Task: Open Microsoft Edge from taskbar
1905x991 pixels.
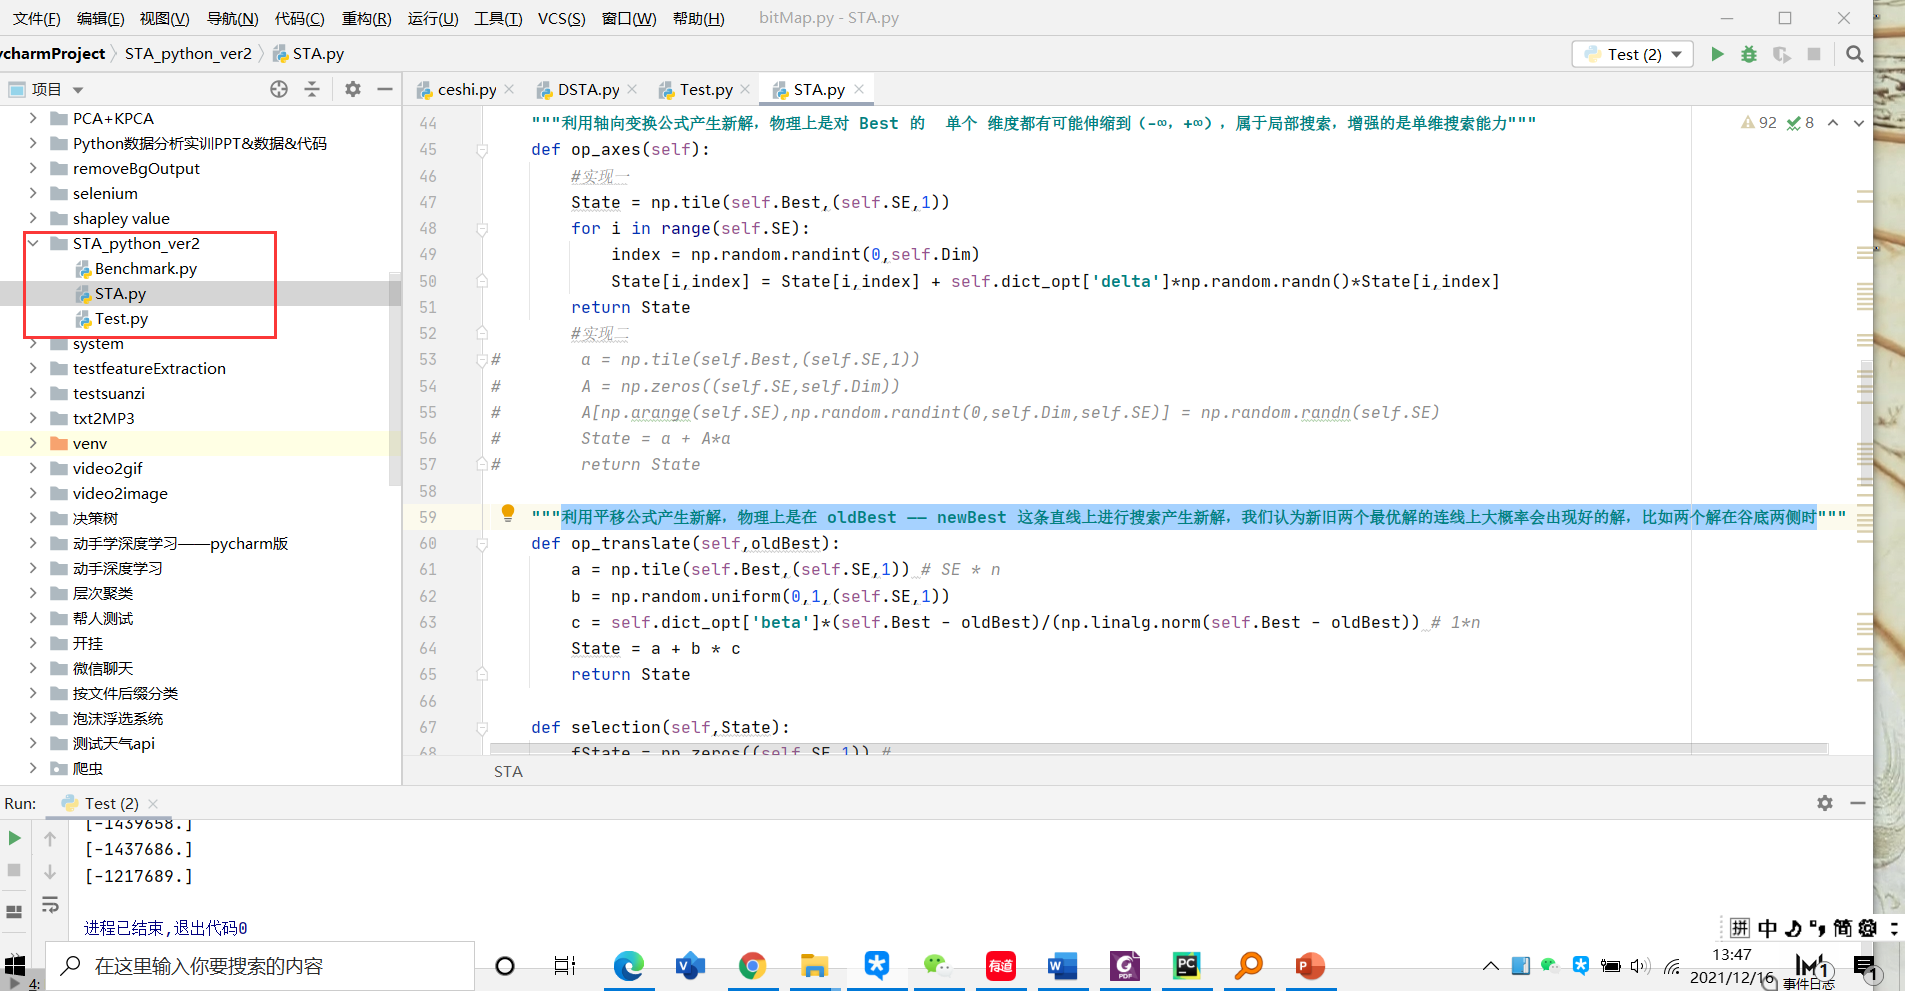Action: pos(628,965)
